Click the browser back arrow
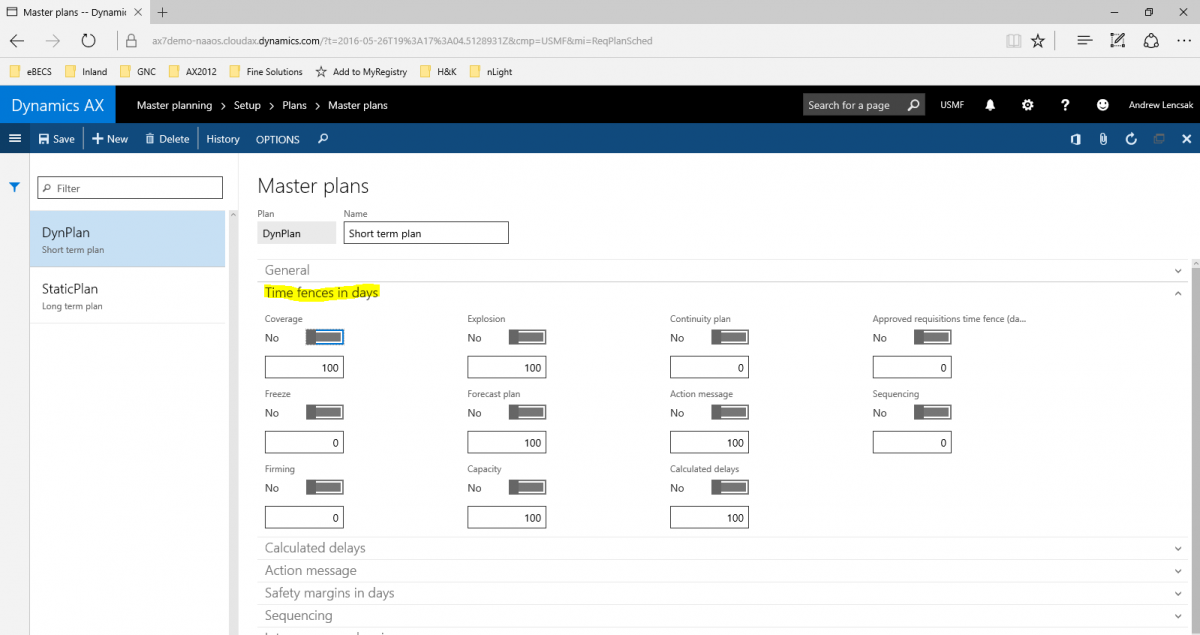1200x635 pixels. tap(18, 41)
